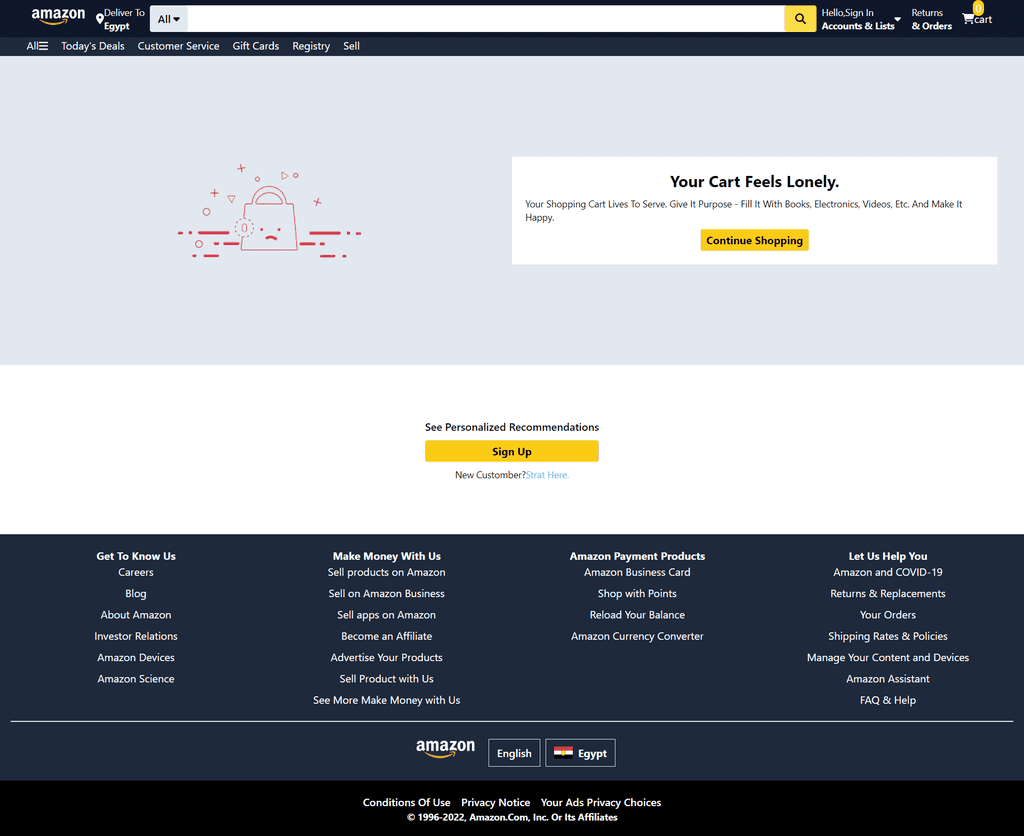1024x836 pixels.
Task: Open Returns & Replacements link
Action: coord(888,594)
